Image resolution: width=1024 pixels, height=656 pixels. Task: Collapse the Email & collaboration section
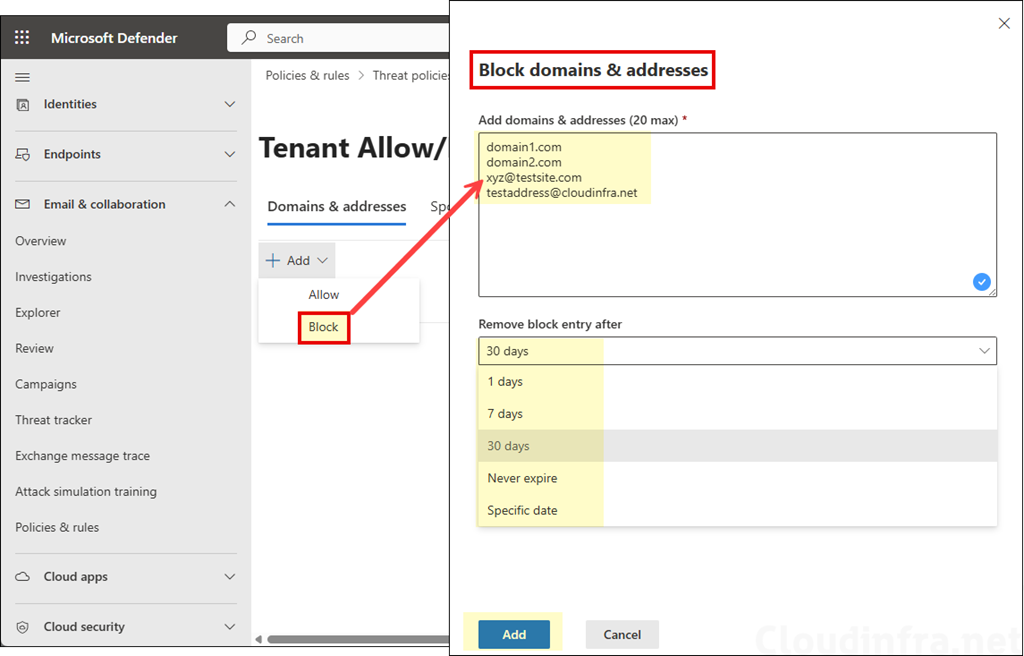pos(230,204)
